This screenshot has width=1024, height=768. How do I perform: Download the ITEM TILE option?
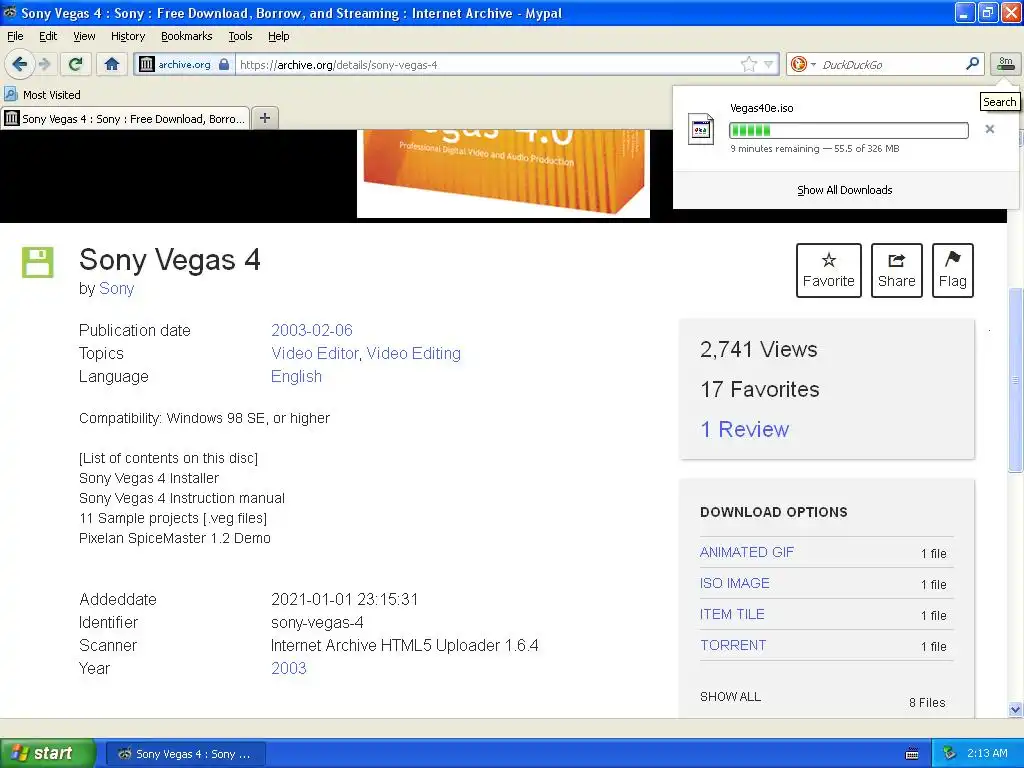[x=732, y=614]
